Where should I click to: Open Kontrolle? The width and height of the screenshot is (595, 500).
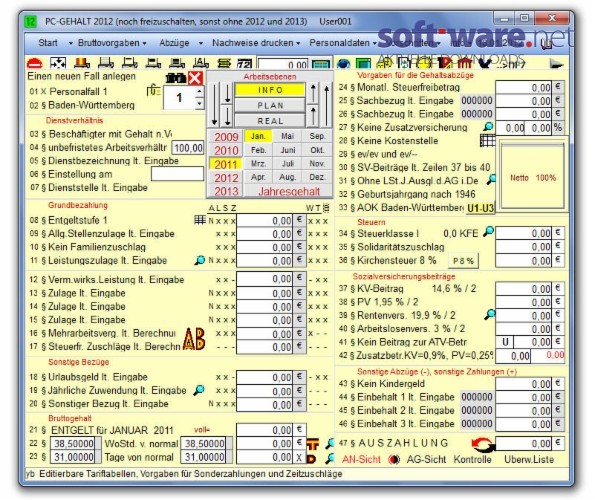point(472,459)
